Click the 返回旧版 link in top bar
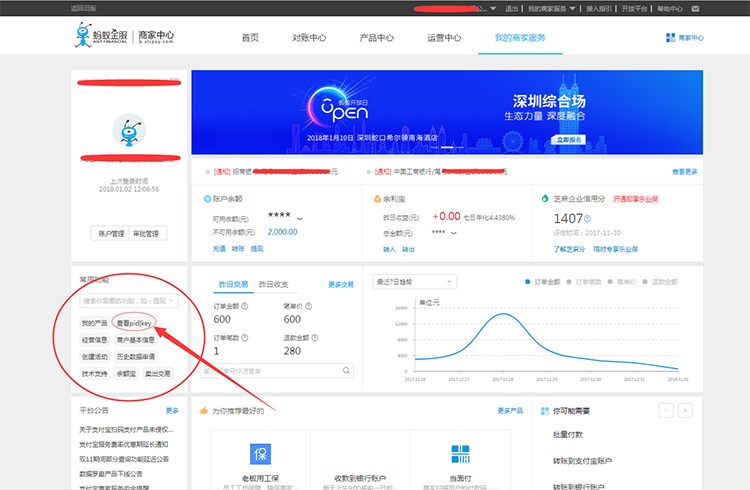The height and width of the screenshot is (490, 750). click(x=84, y=8)
